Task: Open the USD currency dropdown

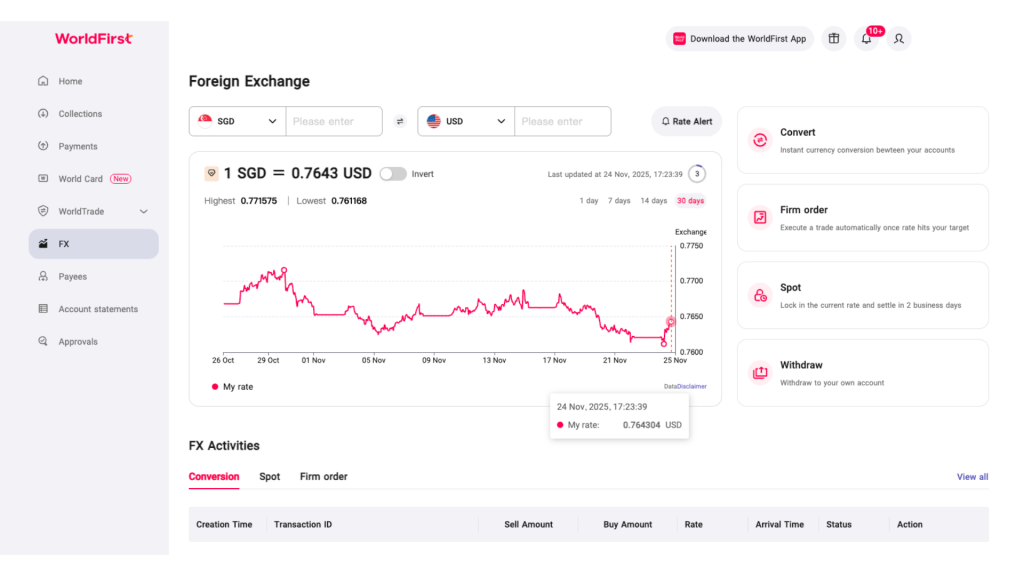Action: 466,121
